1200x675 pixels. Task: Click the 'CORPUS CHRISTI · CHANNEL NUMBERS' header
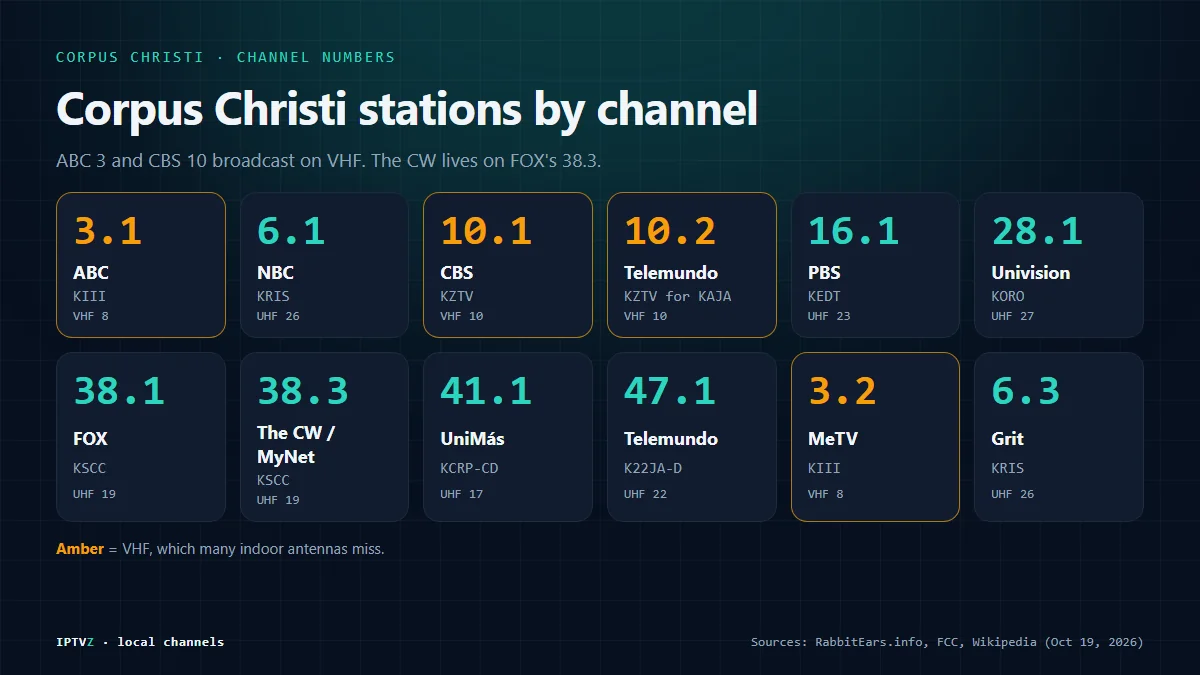click(x=226, y=57)
